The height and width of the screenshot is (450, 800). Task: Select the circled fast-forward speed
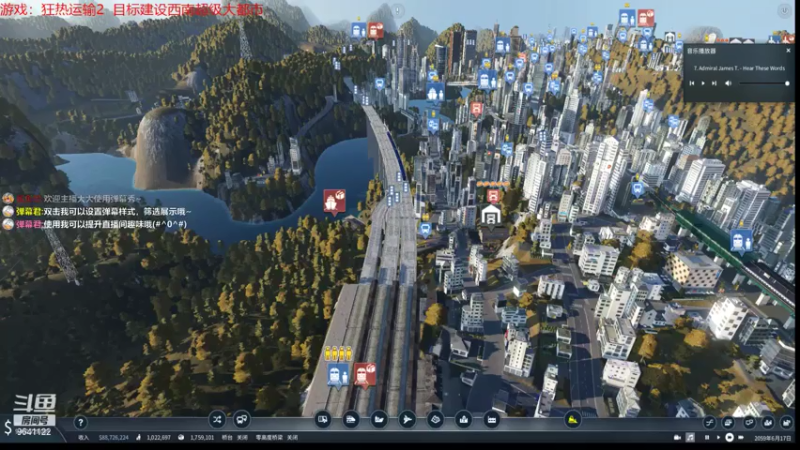(730, 437)
